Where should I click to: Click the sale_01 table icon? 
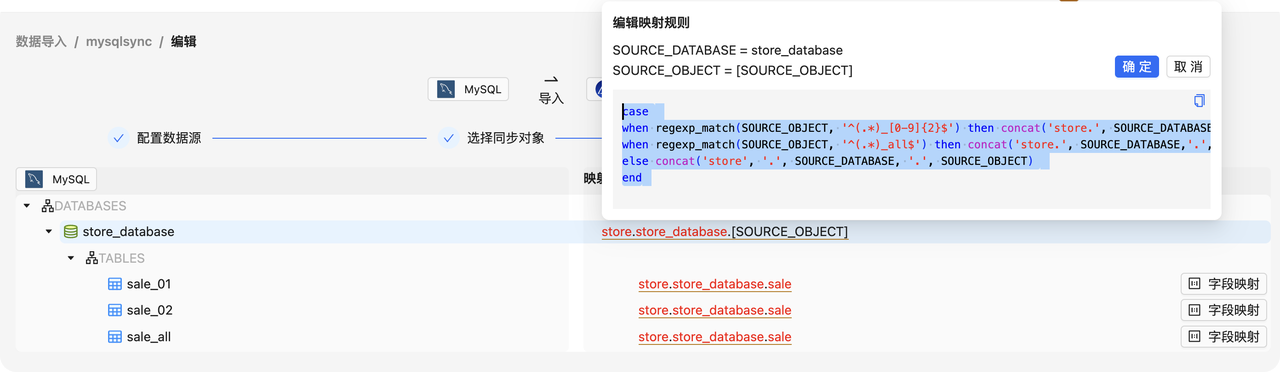coord(115,284)
